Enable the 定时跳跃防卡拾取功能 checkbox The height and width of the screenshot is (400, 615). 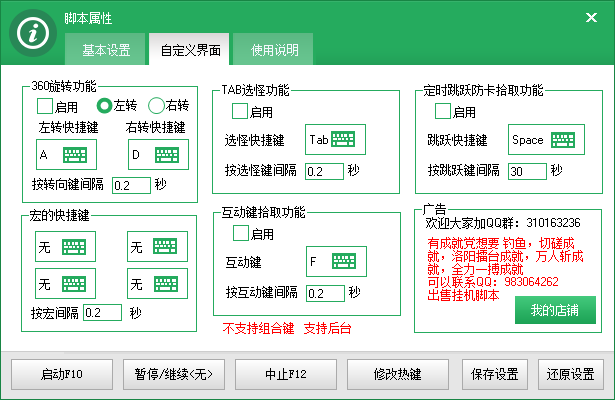tap(443, 111)
